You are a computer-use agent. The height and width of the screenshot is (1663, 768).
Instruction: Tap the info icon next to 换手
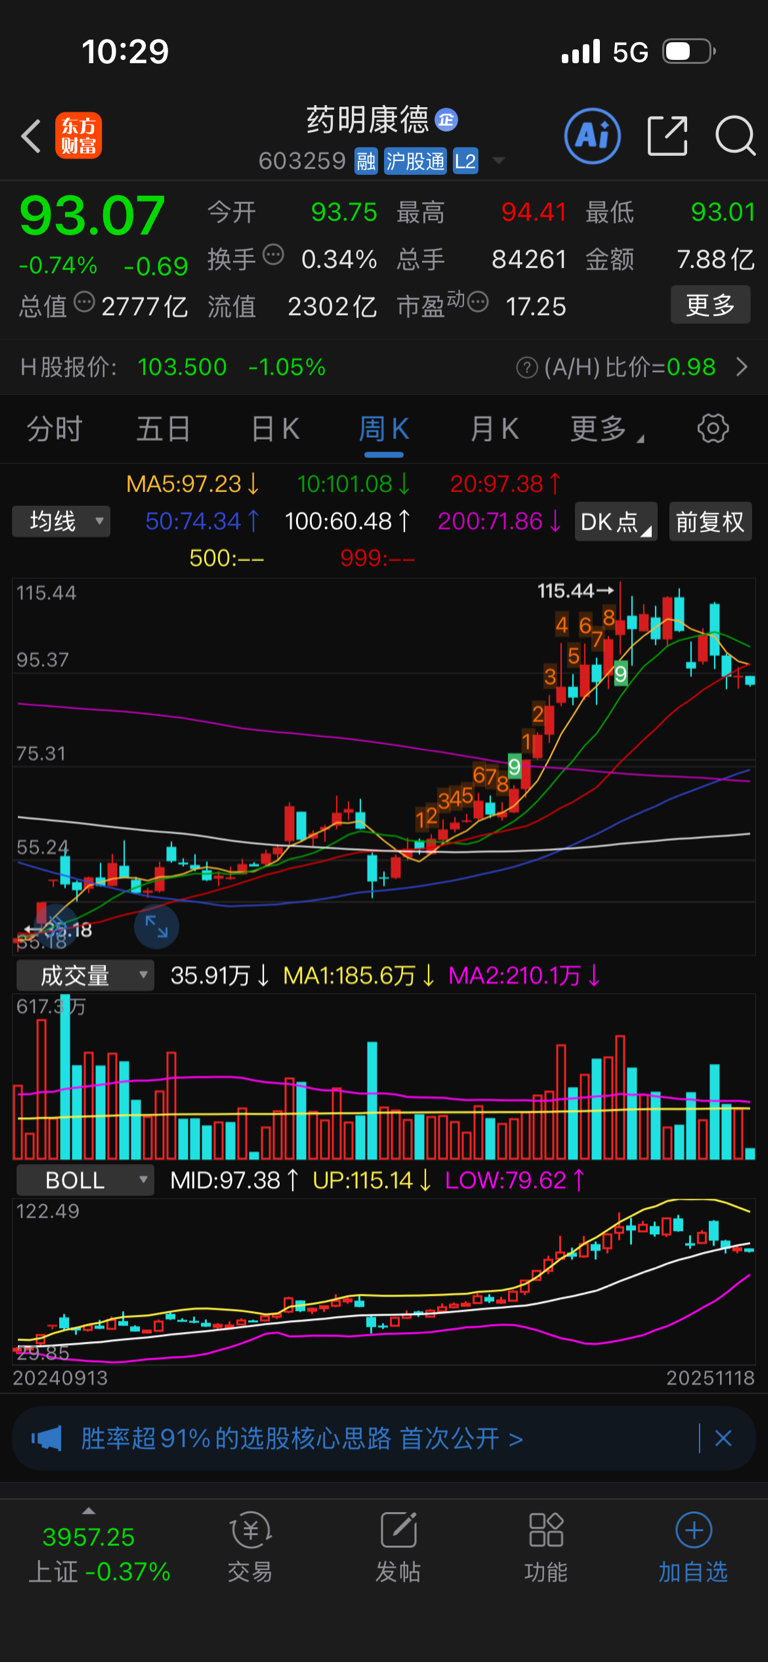(273, 255)
